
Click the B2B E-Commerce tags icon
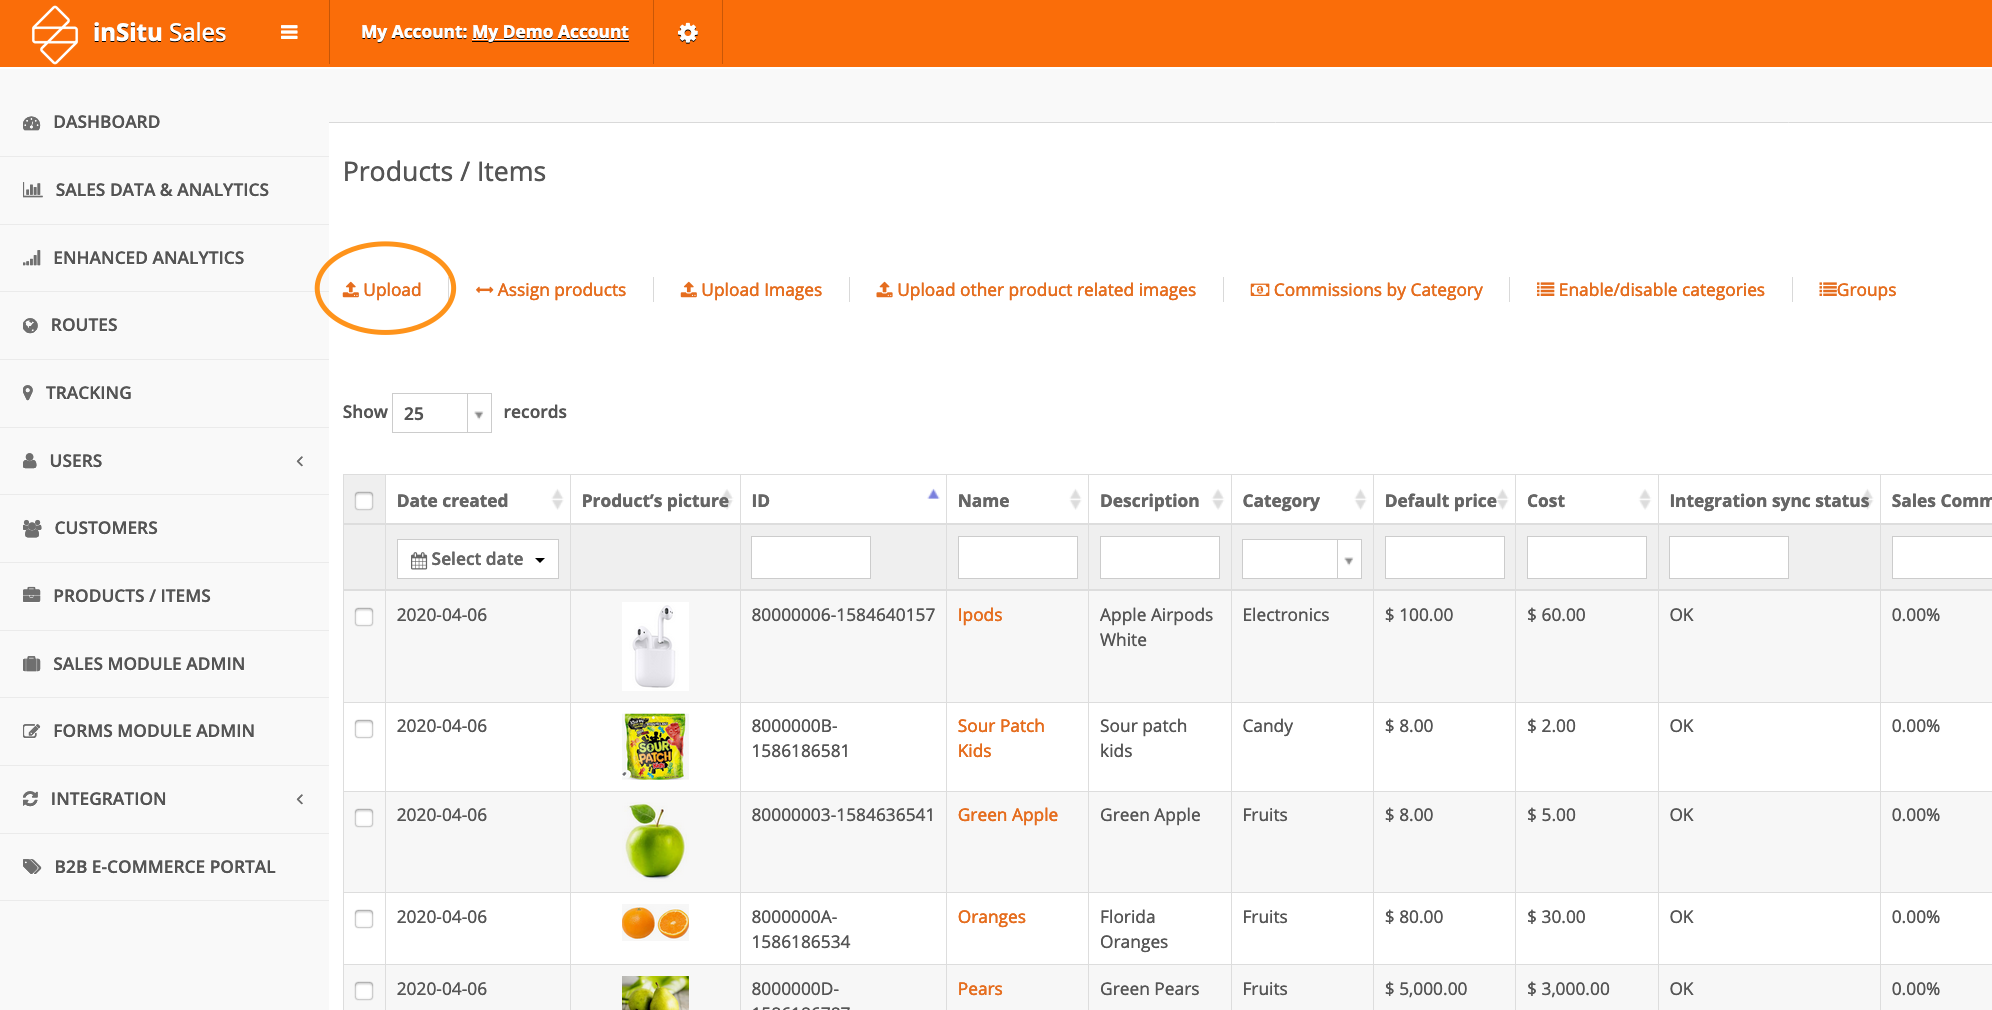[x=32, y=867]
